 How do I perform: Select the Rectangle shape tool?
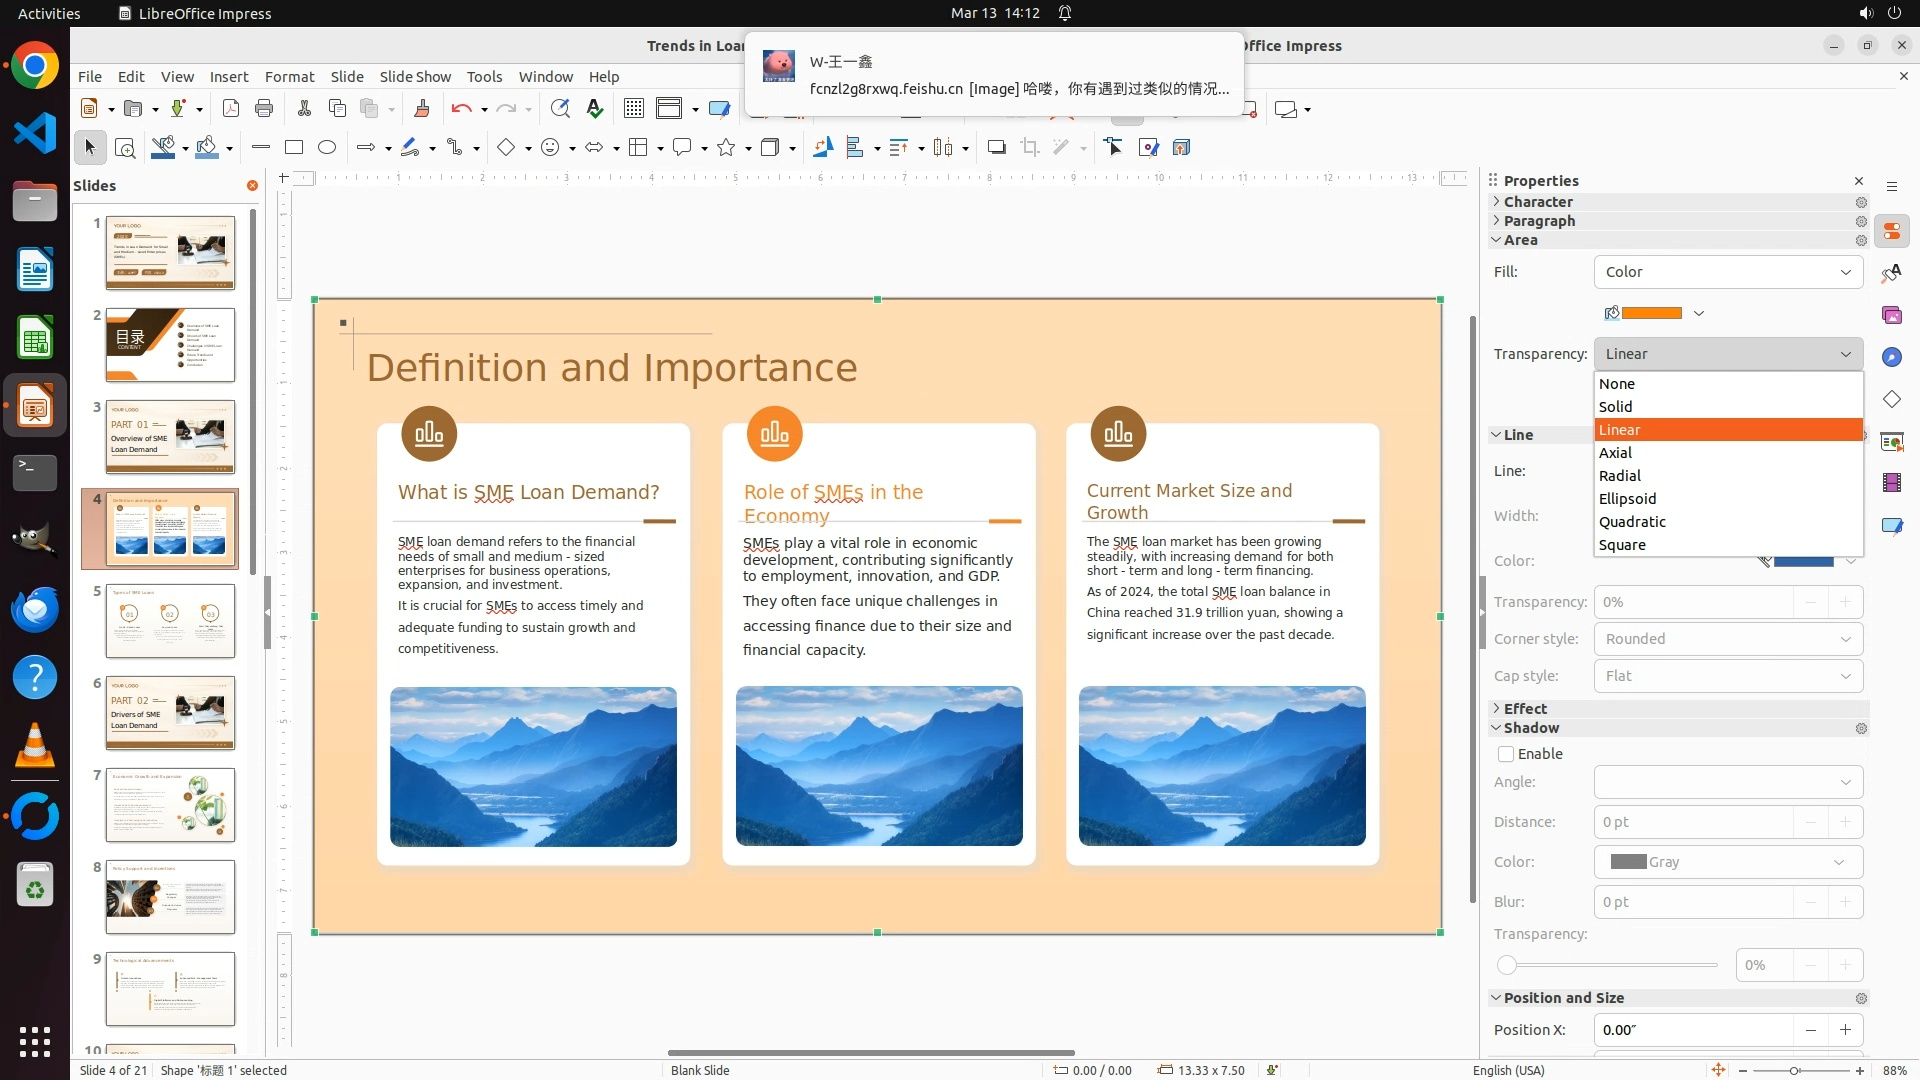[294, 148]
